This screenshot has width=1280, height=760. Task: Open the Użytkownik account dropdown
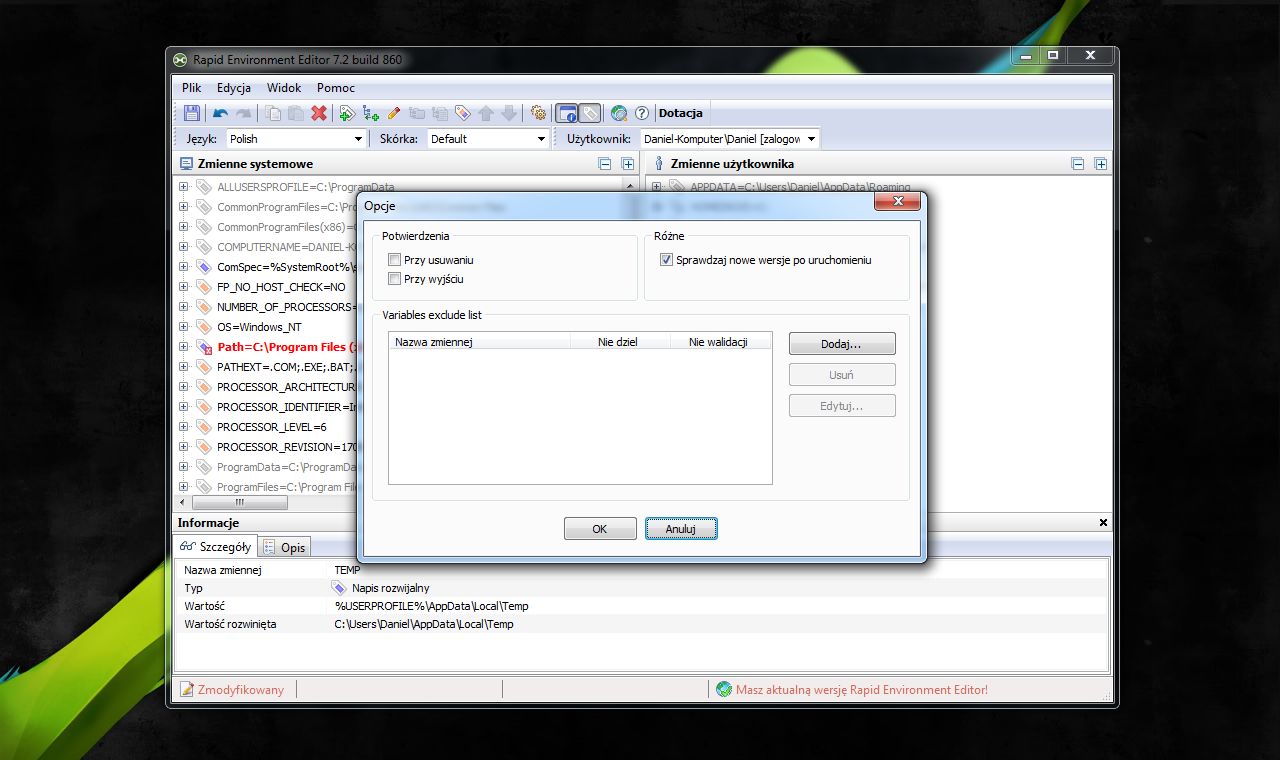click(811, 139)
